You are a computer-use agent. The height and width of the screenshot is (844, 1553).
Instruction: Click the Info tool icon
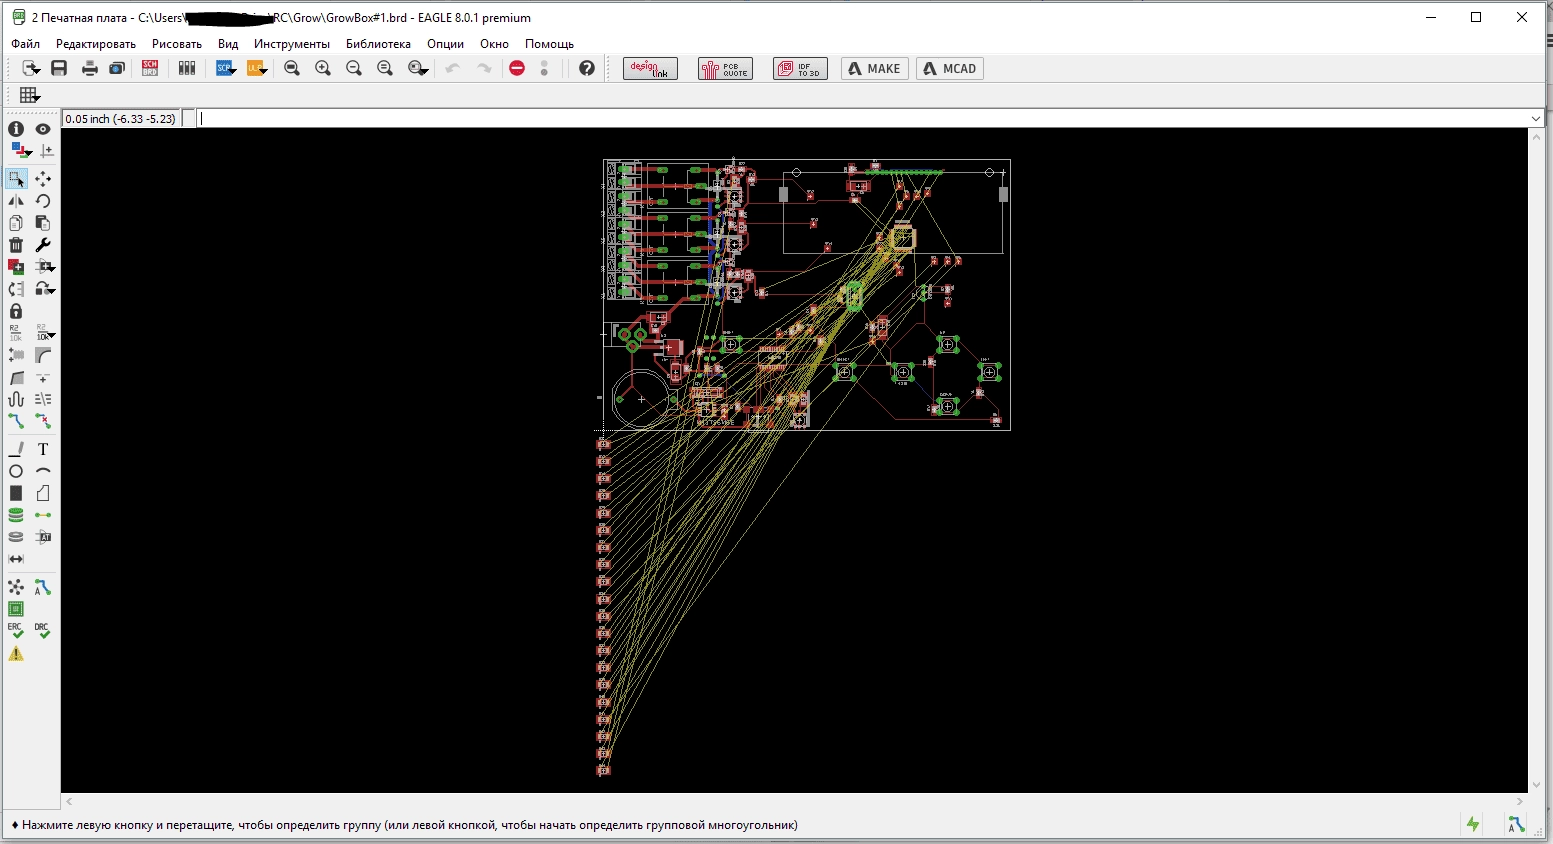16,129
